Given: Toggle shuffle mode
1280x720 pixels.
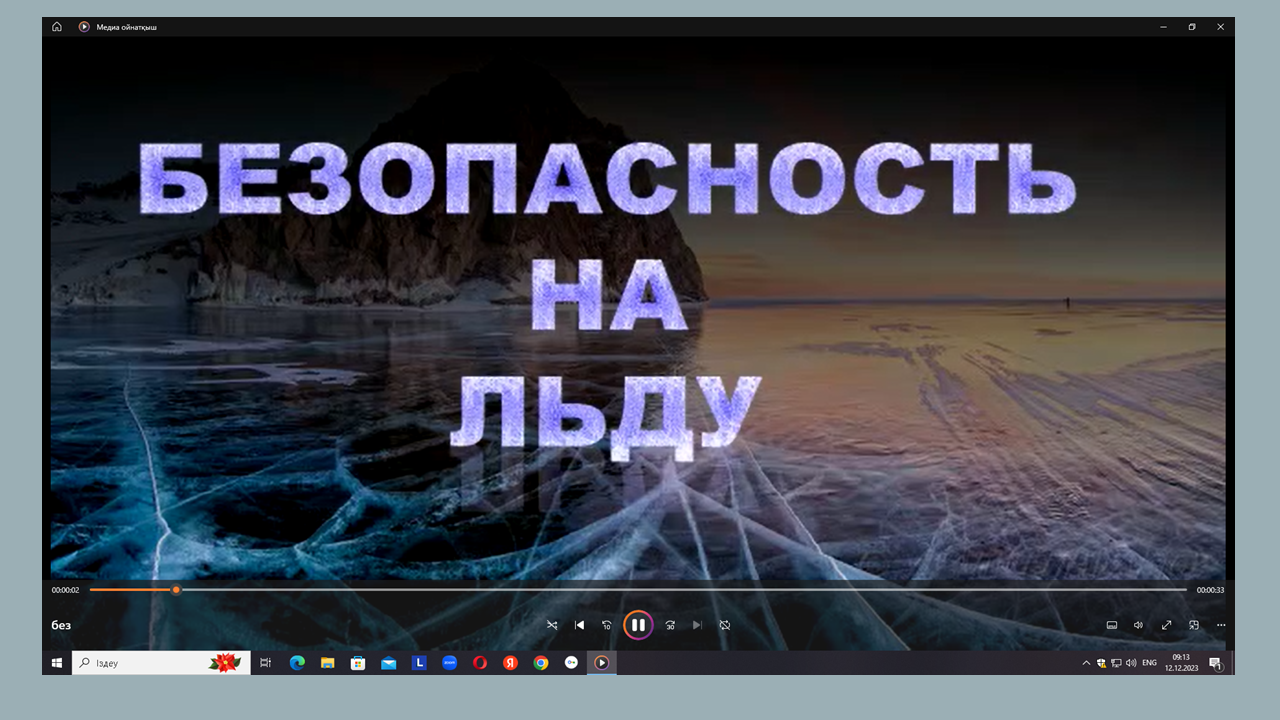Looking at the screenshot, I should click(x=552, y=625).
